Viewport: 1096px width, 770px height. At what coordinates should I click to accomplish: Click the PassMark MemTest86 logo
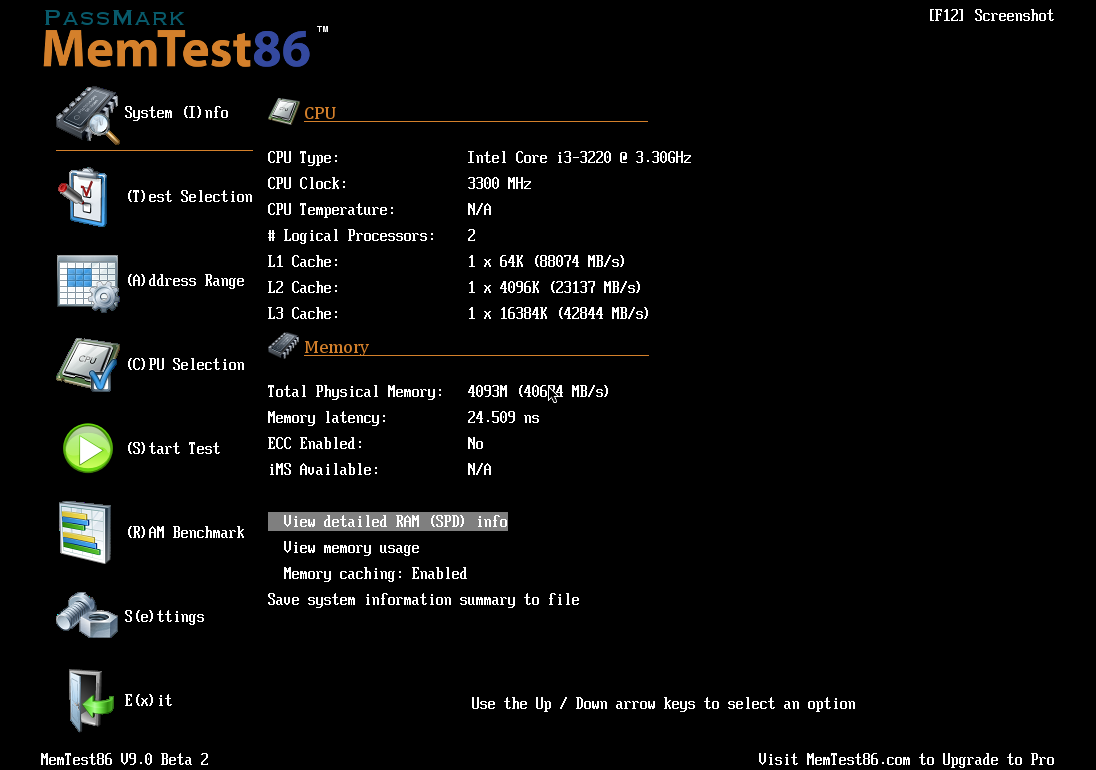(185, 39)
